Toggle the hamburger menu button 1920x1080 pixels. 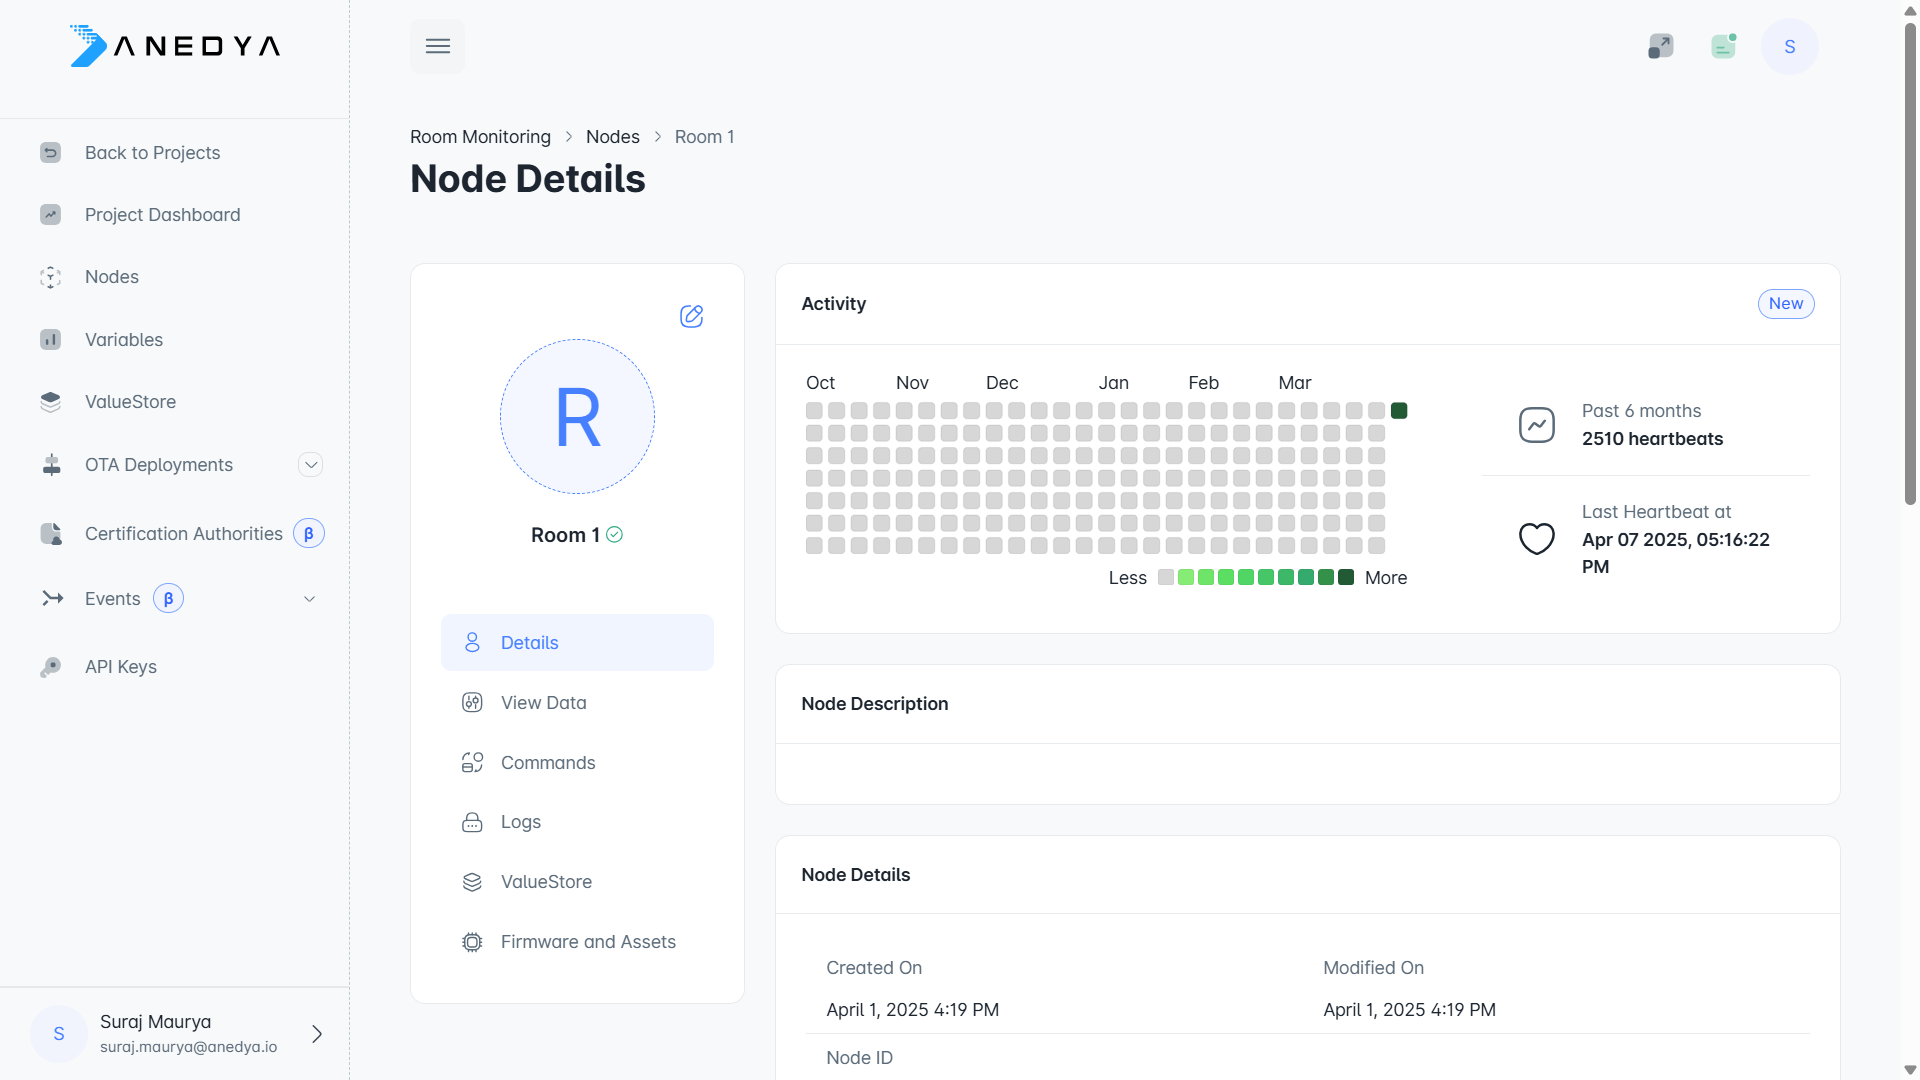[437, 46]
